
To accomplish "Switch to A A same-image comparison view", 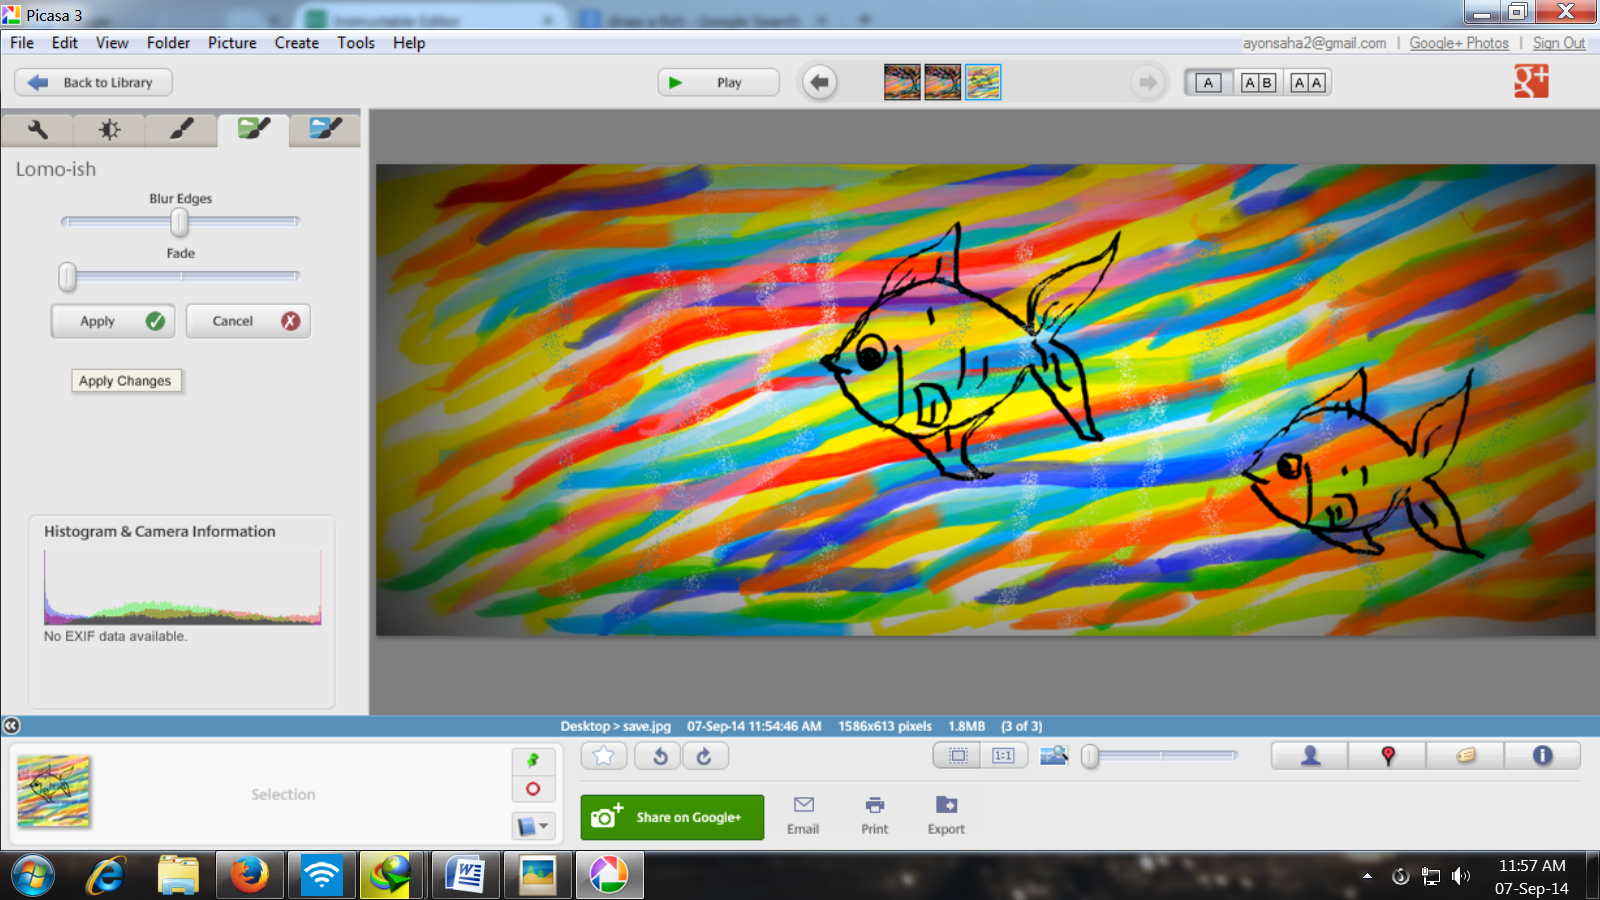I will 1308,83.
